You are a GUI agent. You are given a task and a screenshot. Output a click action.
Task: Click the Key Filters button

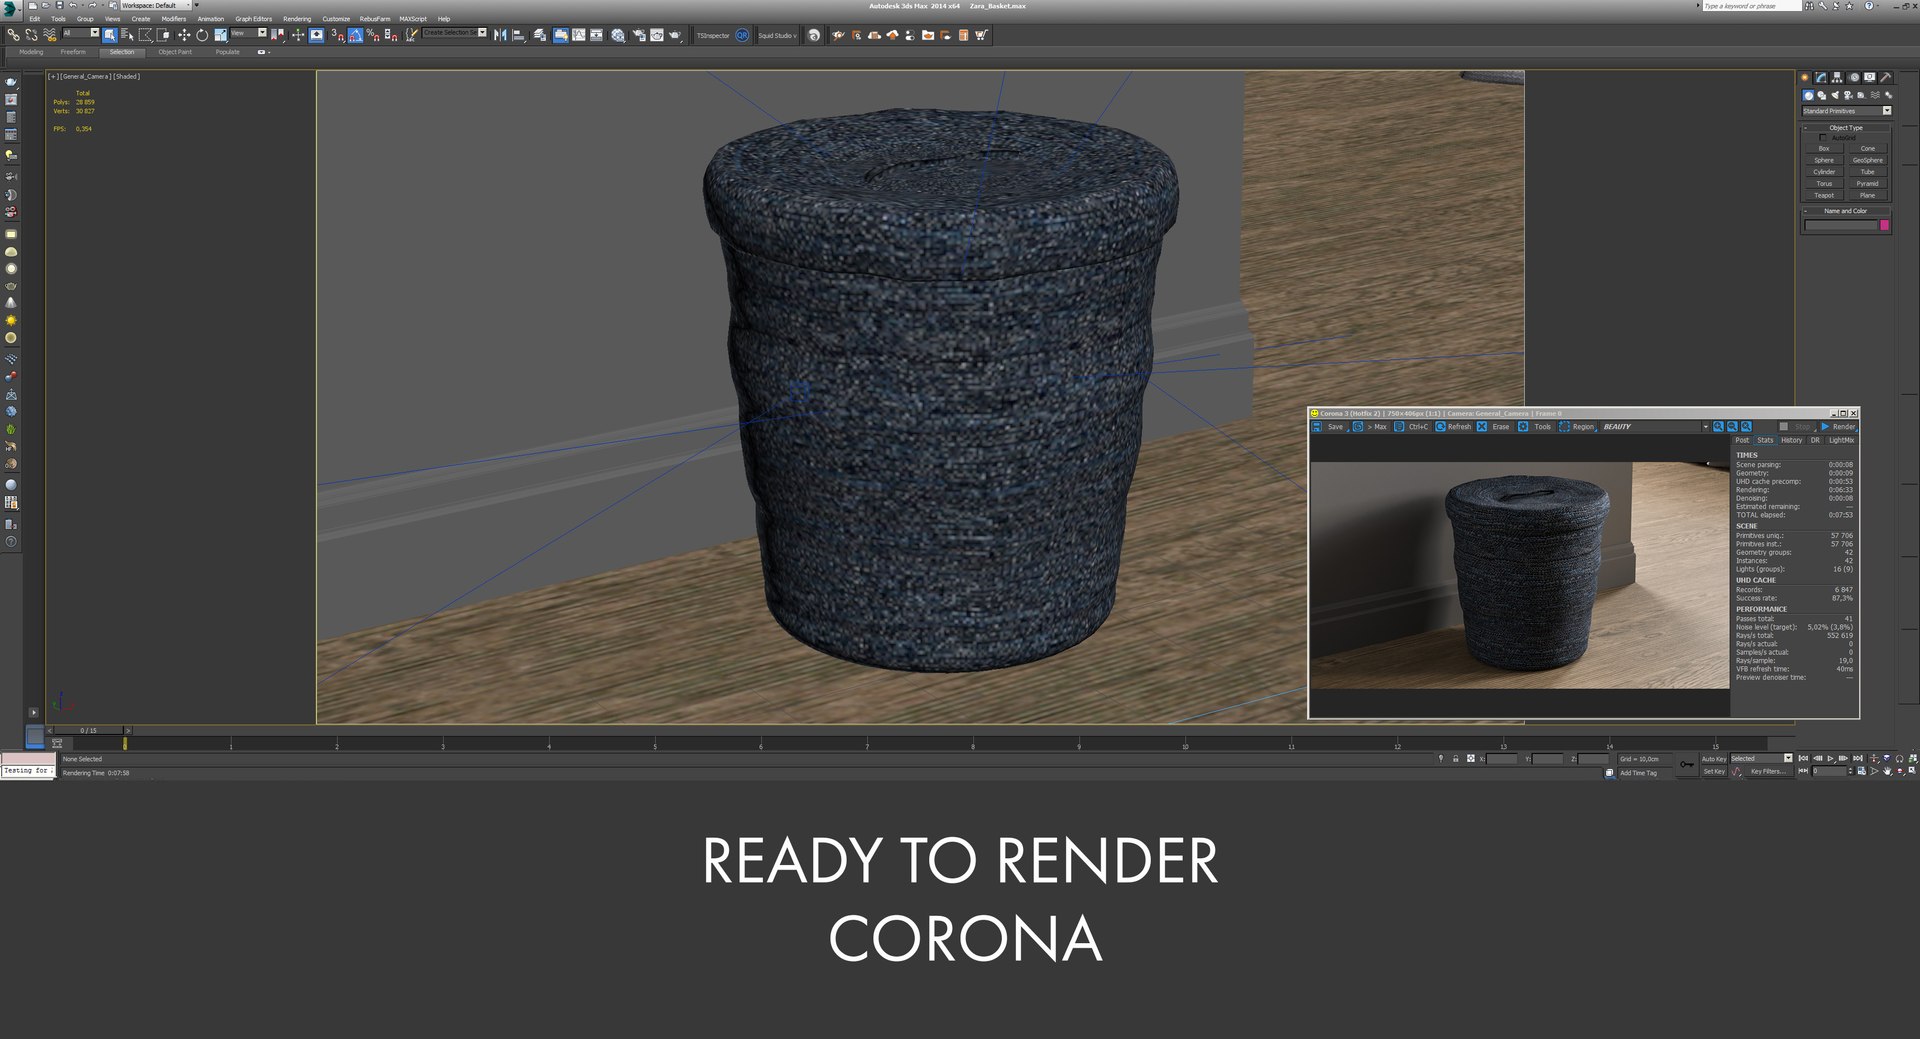click(x=1768, y=772)
